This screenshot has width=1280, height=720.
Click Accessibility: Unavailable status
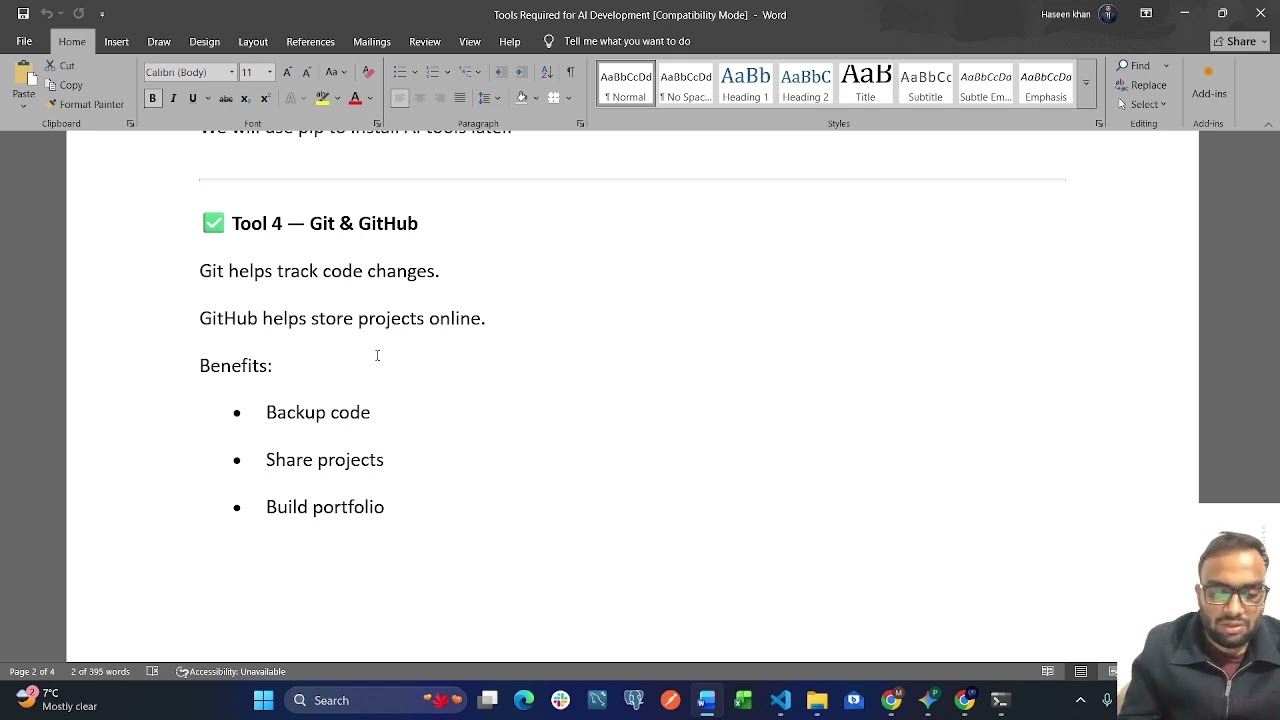[x=231, y=672]
